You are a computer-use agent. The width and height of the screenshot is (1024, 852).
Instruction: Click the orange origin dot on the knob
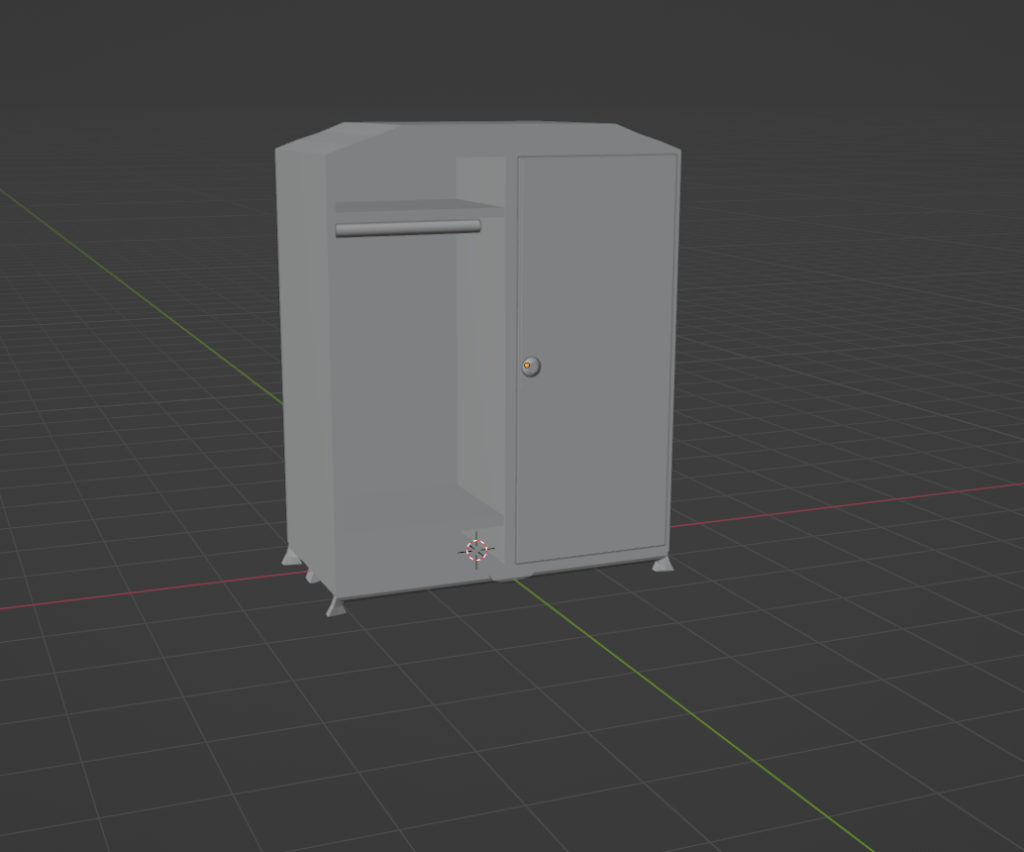[527, 366]
